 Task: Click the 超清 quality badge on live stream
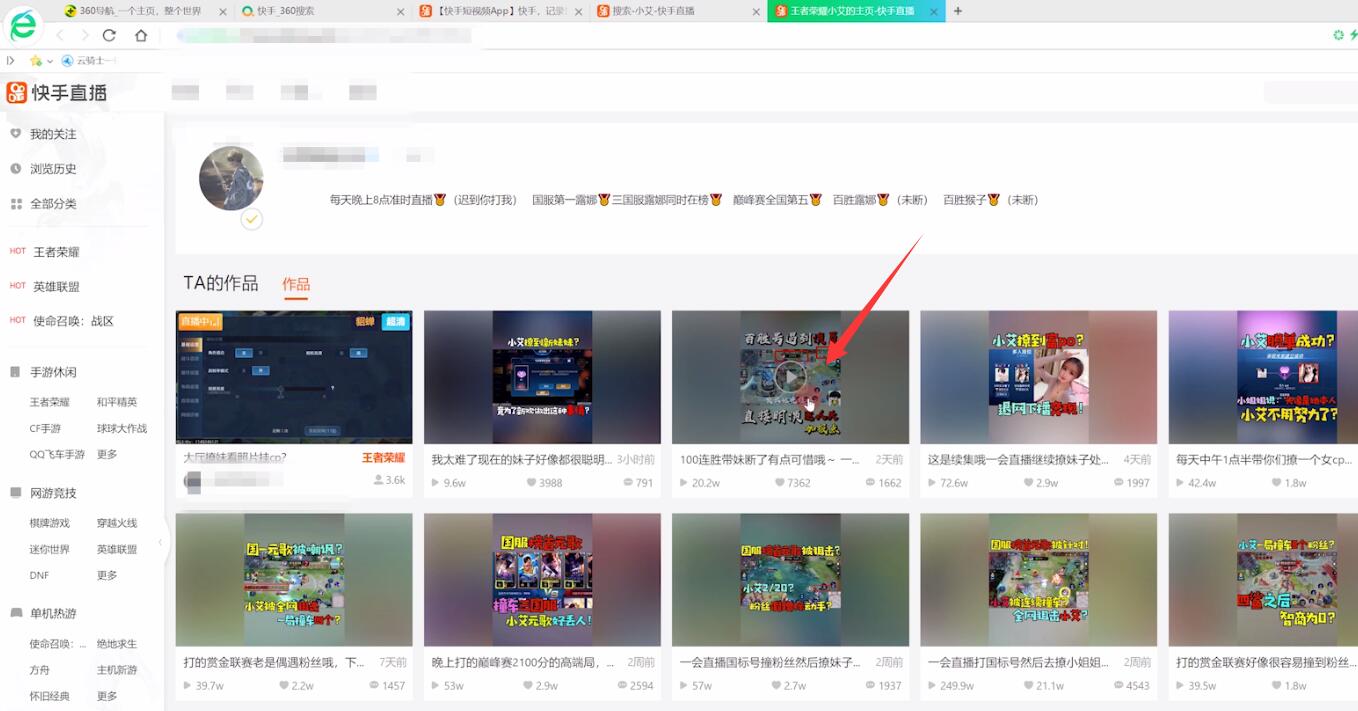coord(395,322)
